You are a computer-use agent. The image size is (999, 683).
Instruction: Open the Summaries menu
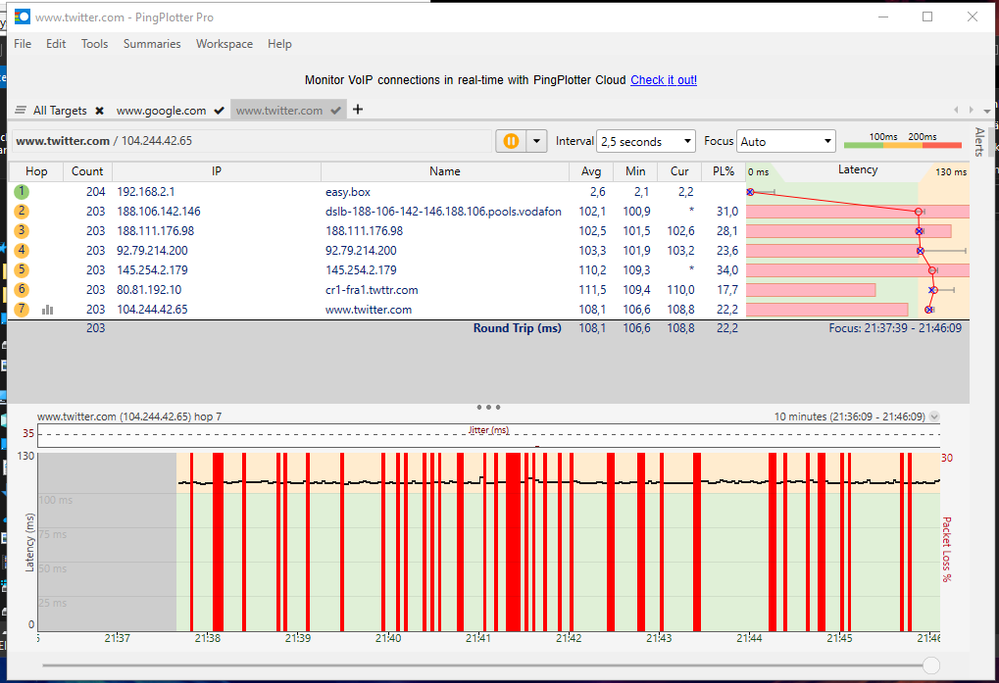pos(152,43)
